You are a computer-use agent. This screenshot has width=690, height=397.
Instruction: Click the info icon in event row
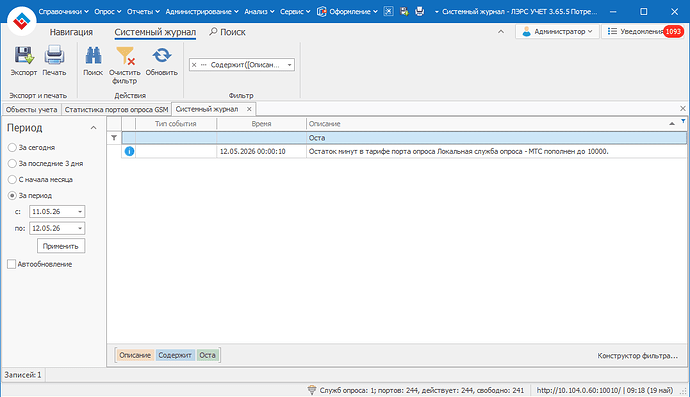(129, 151)
